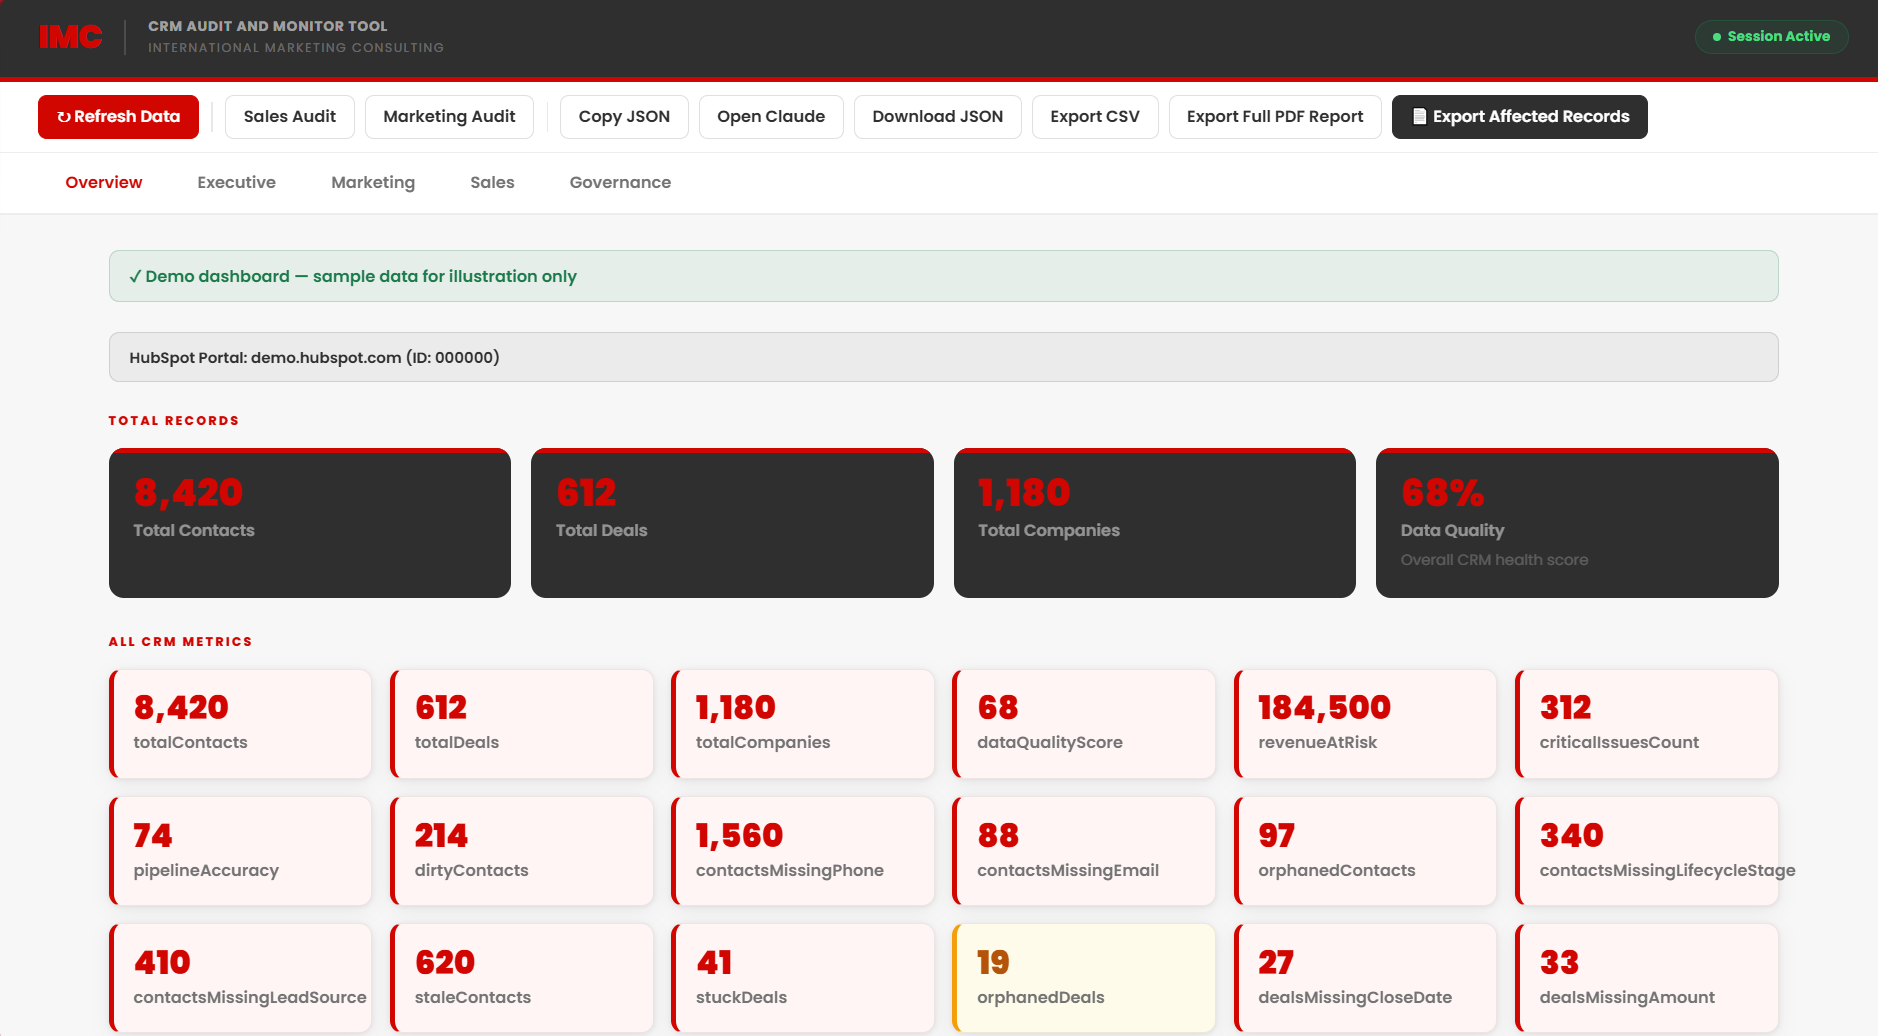The width and height of the screenshot is (1878, 1036).
Task: Select the stuckDeals metric card
Action: click(803, 978)
